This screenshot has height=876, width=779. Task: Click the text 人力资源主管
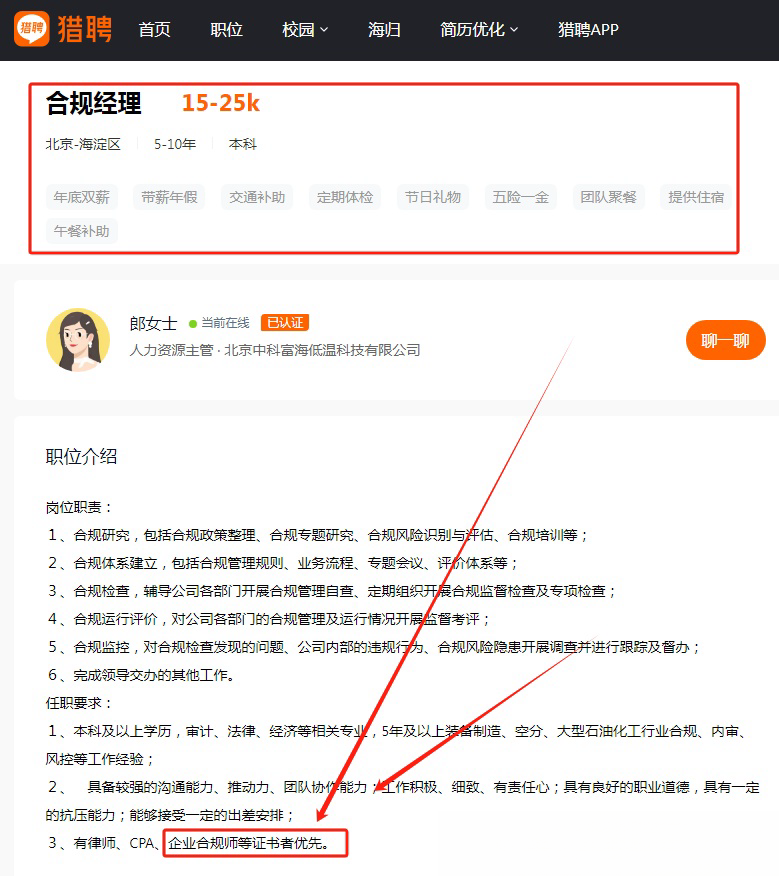tap(171, 350)
